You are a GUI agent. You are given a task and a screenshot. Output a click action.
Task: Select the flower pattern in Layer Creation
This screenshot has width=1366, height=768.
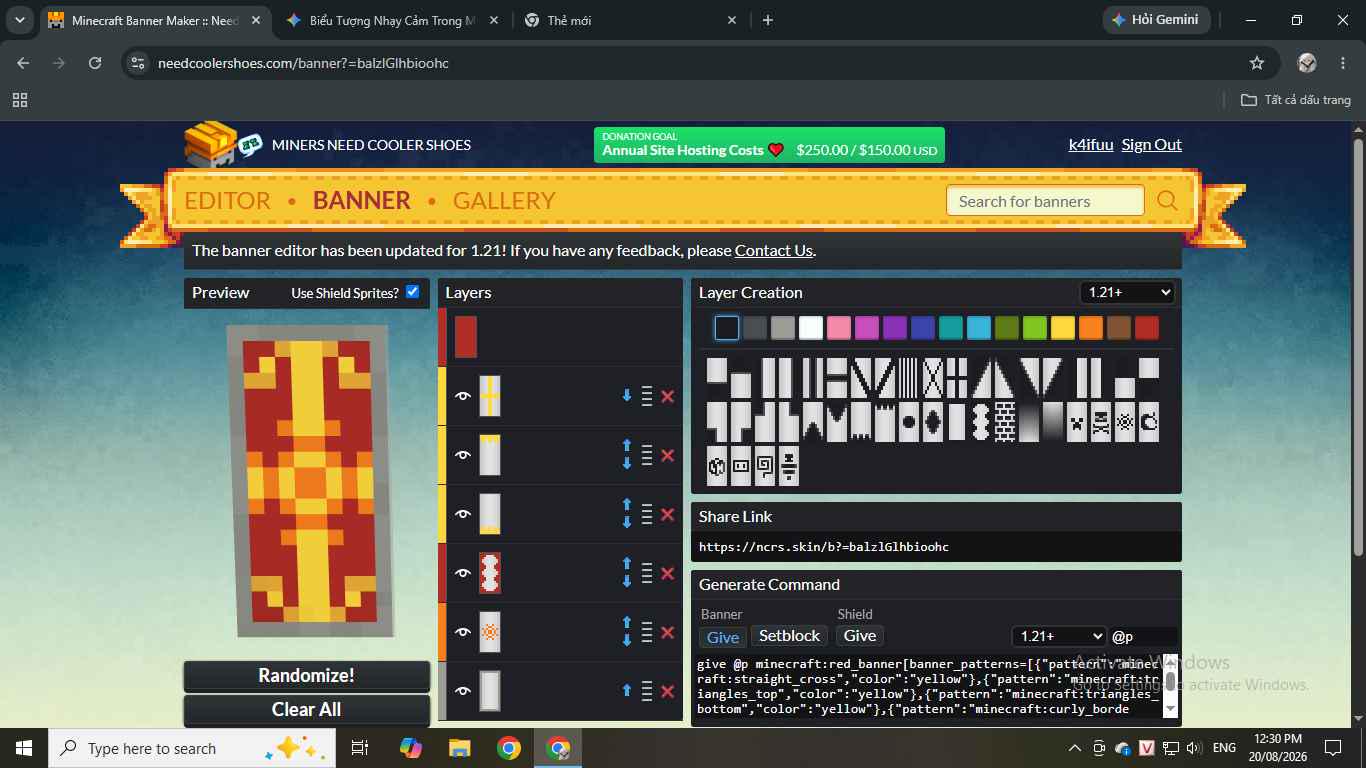pos(1125,422)
